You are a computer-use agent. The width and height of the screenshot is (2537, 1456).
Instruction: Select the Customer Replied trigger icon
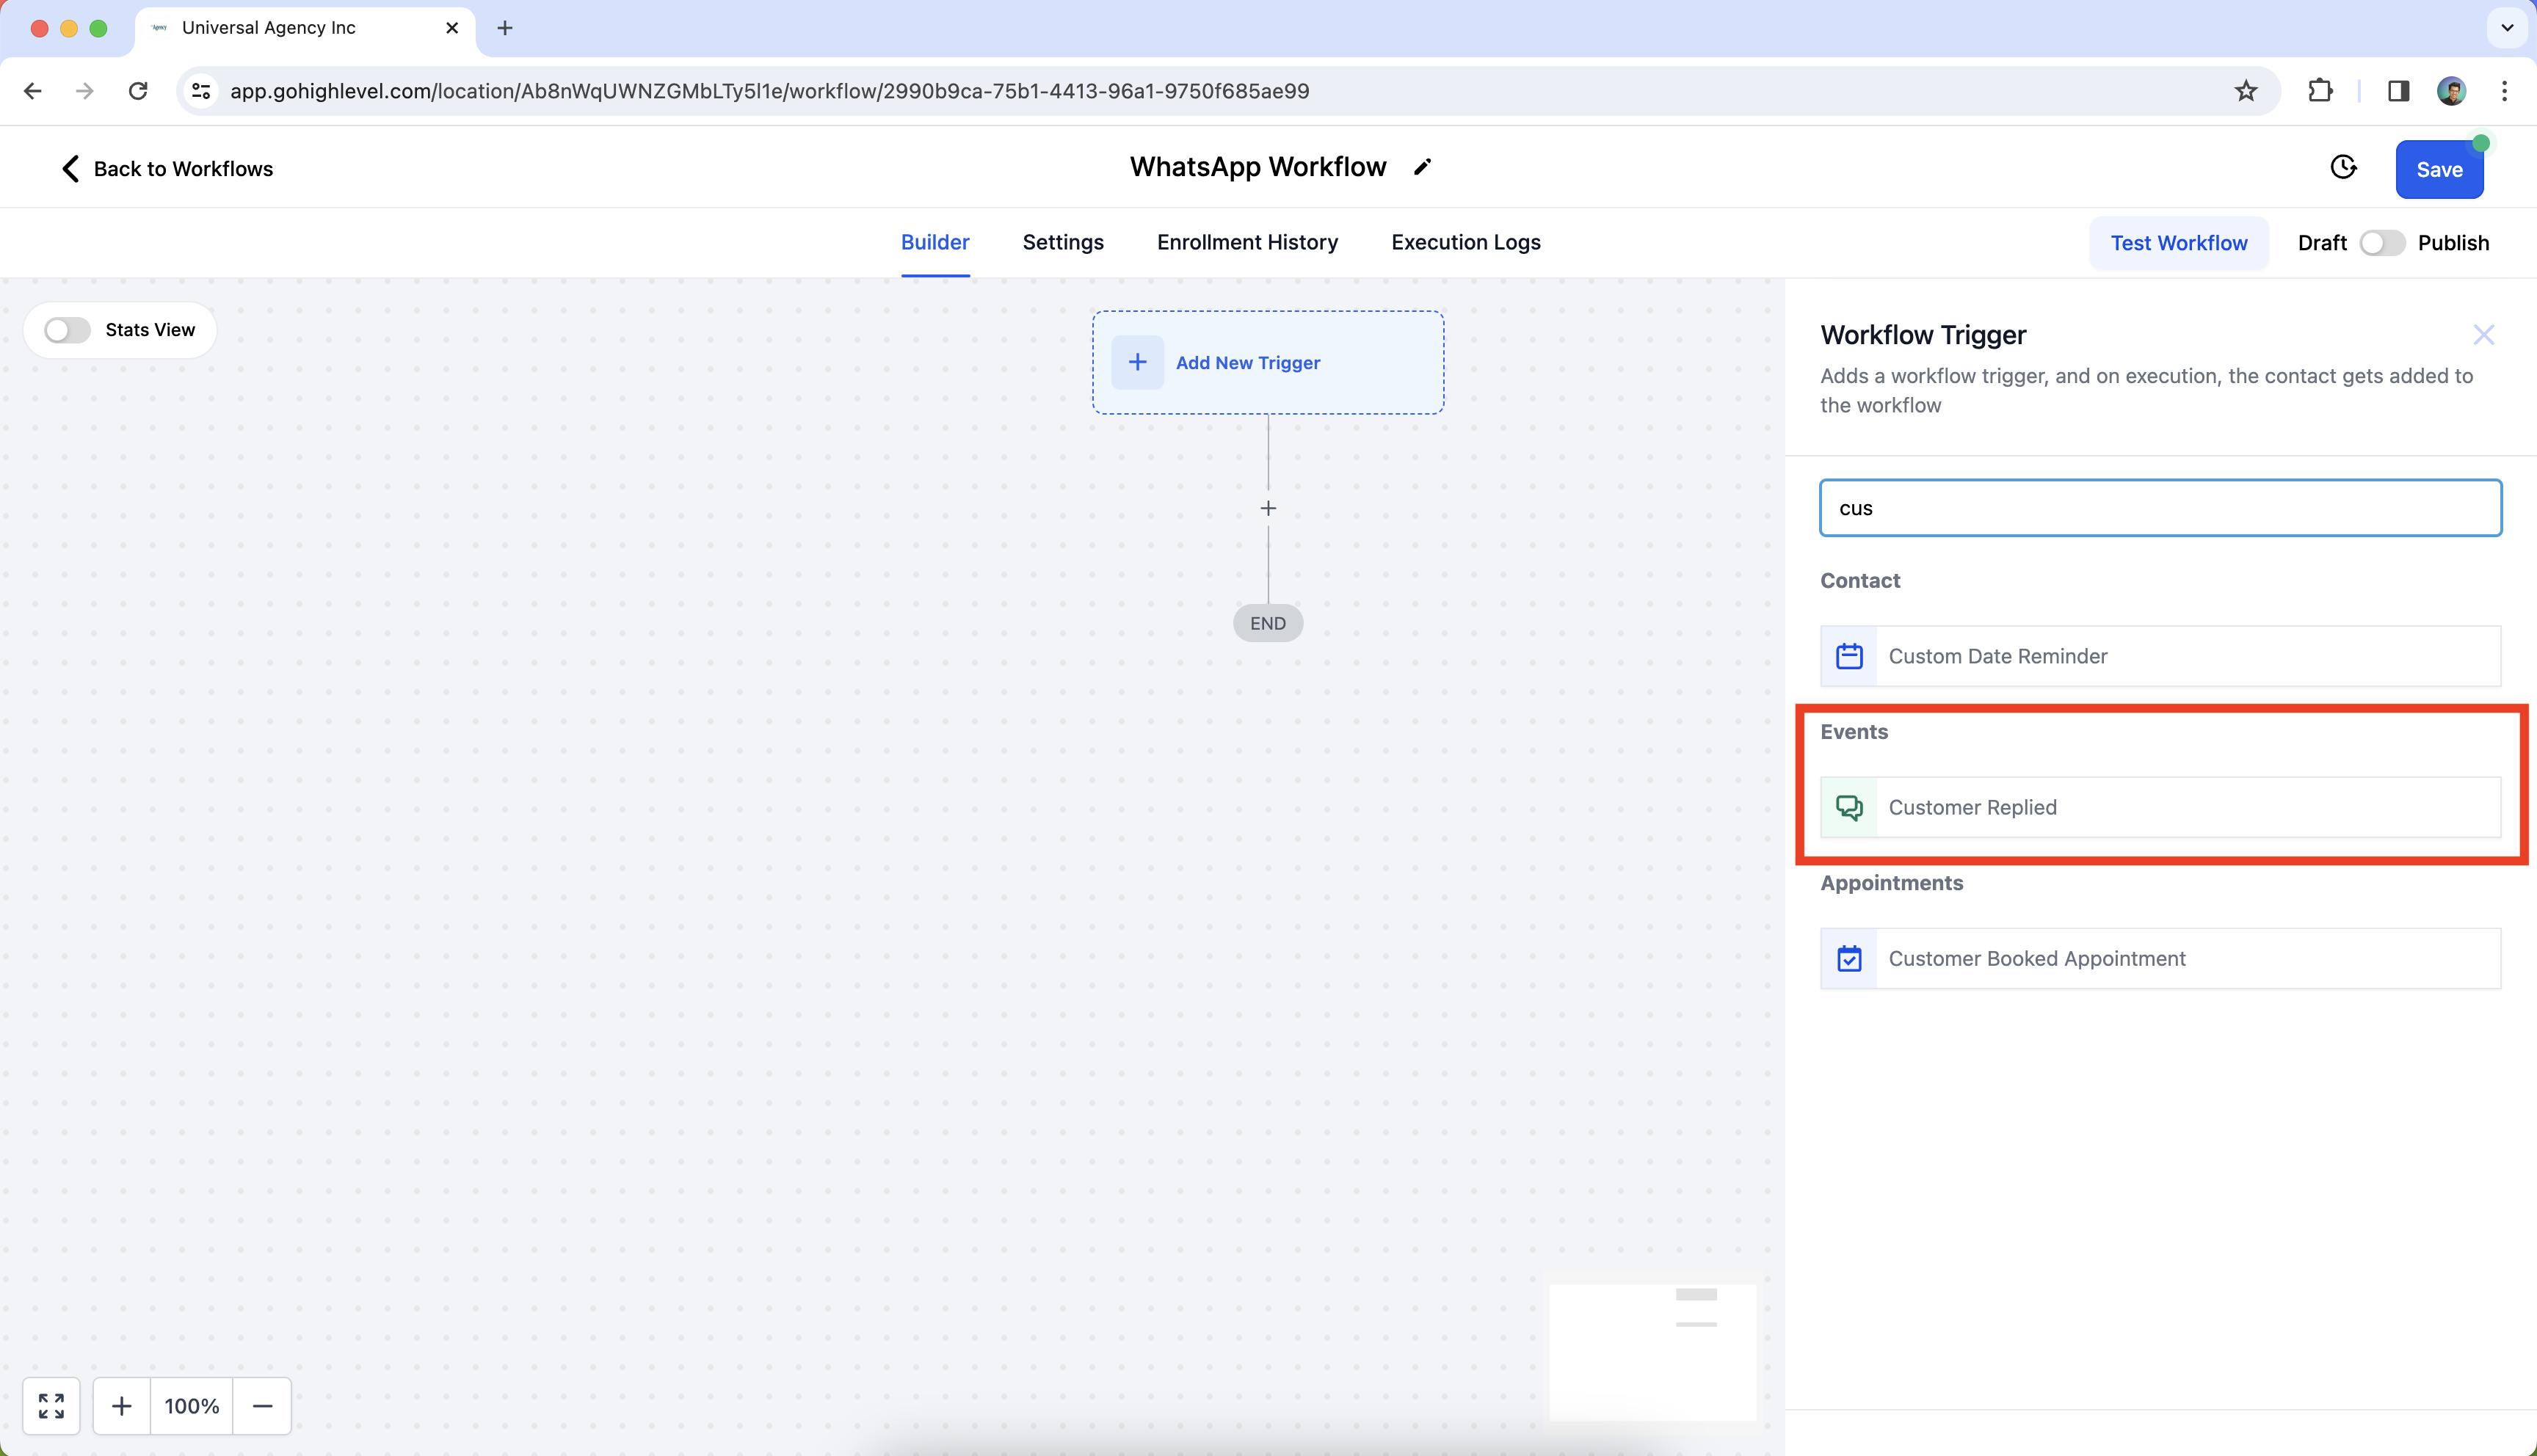(x=1849, y=807)
